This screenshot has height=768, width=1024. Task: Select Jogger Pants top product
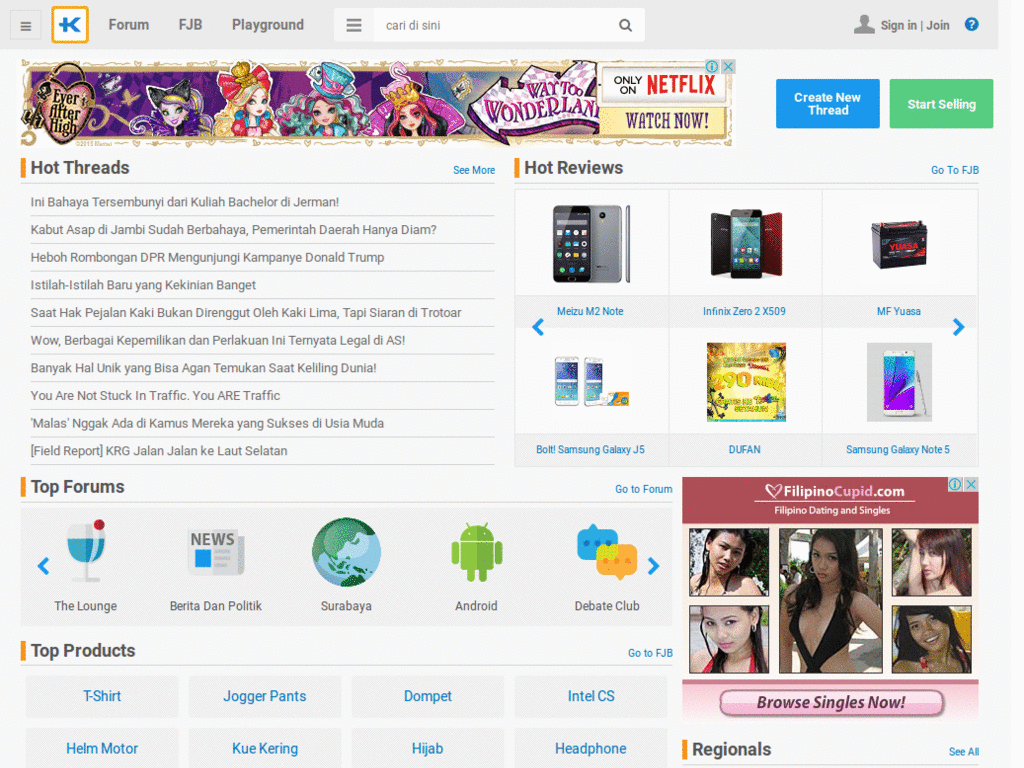pos(264,696)
